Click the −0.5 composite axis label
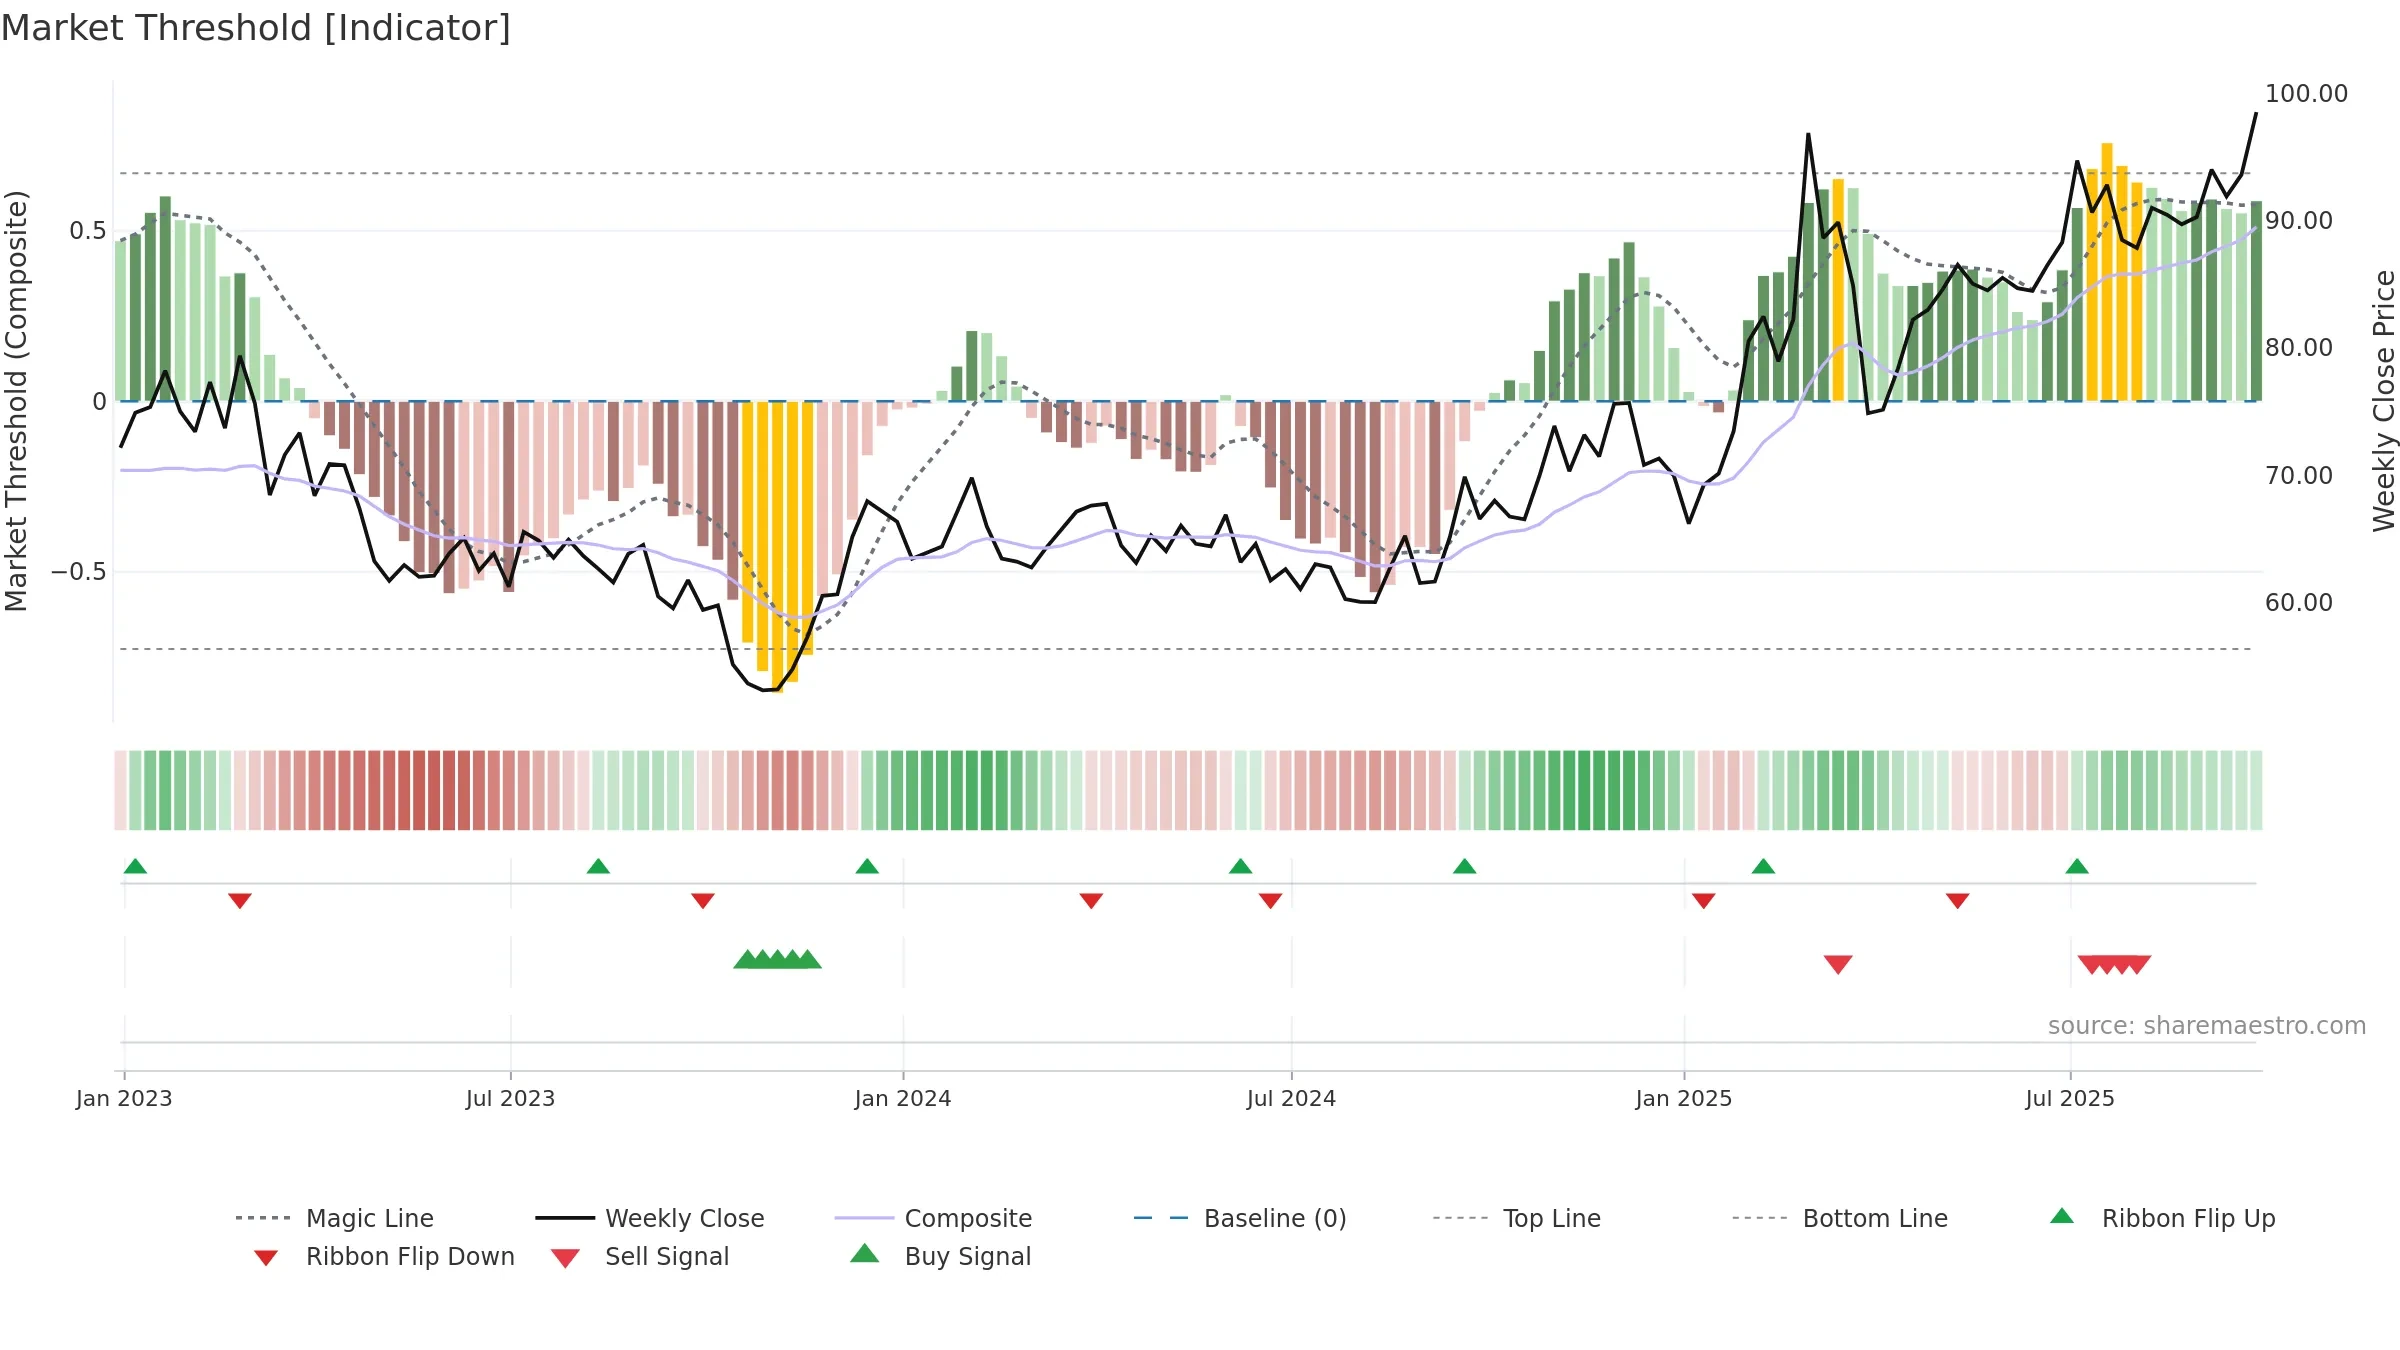 point(79,572)
